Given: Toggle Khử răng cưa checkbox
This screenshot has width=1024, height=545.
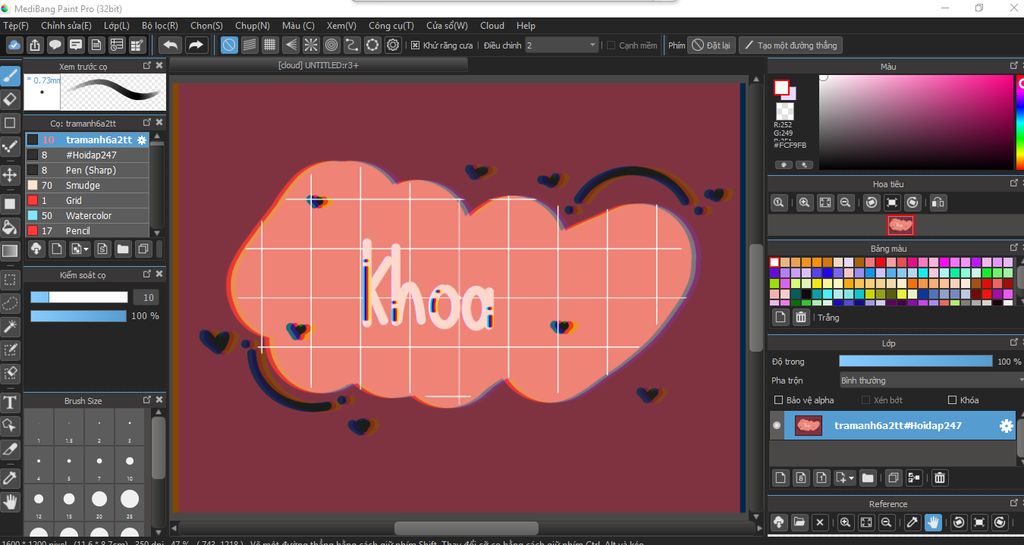Looking at the screenshot, I should coord(415,45).
